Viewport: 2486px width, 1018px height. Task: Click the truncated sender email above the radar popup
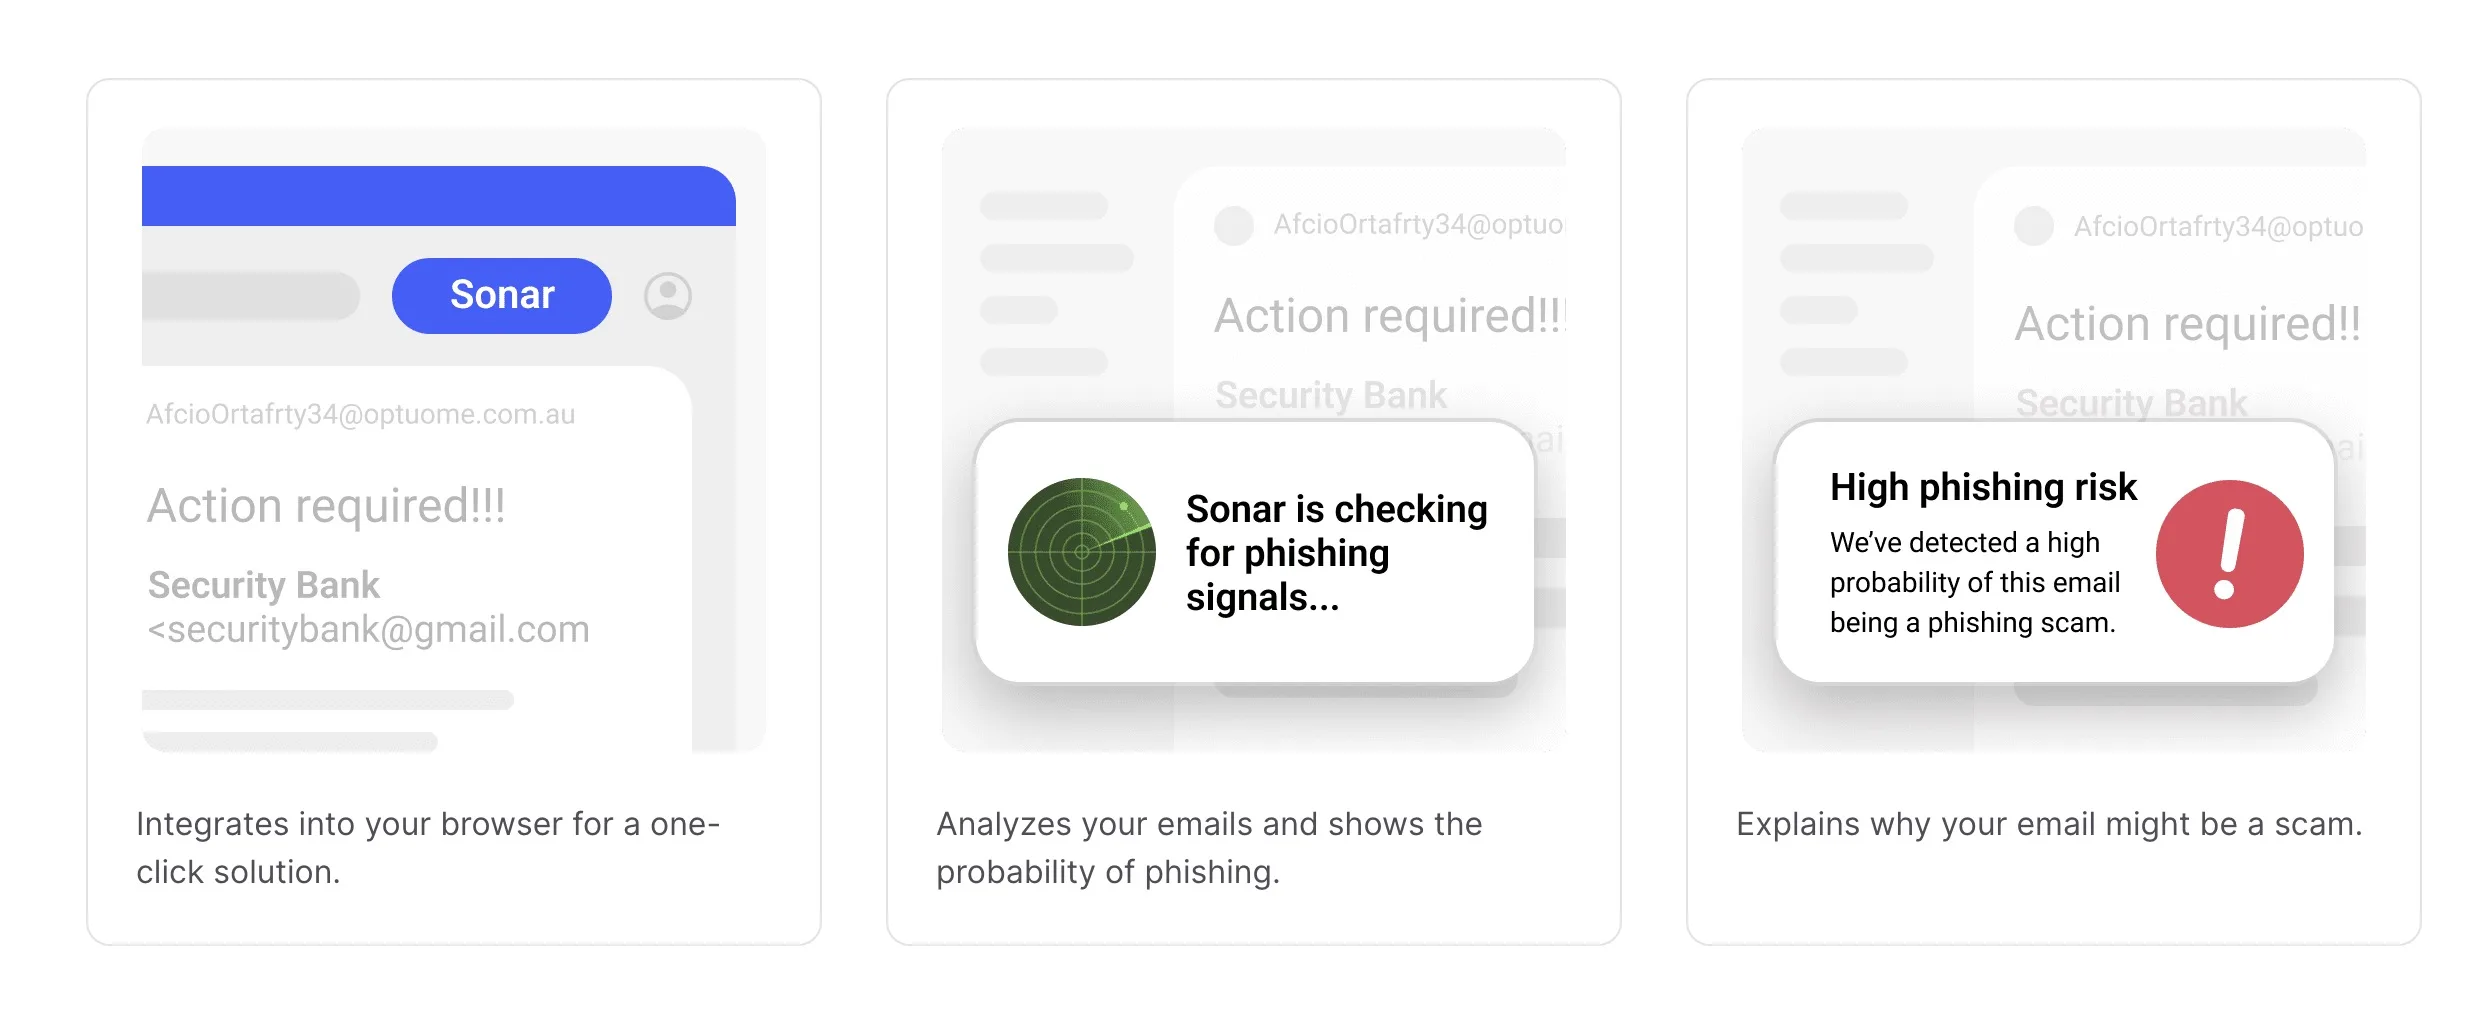1418,225
